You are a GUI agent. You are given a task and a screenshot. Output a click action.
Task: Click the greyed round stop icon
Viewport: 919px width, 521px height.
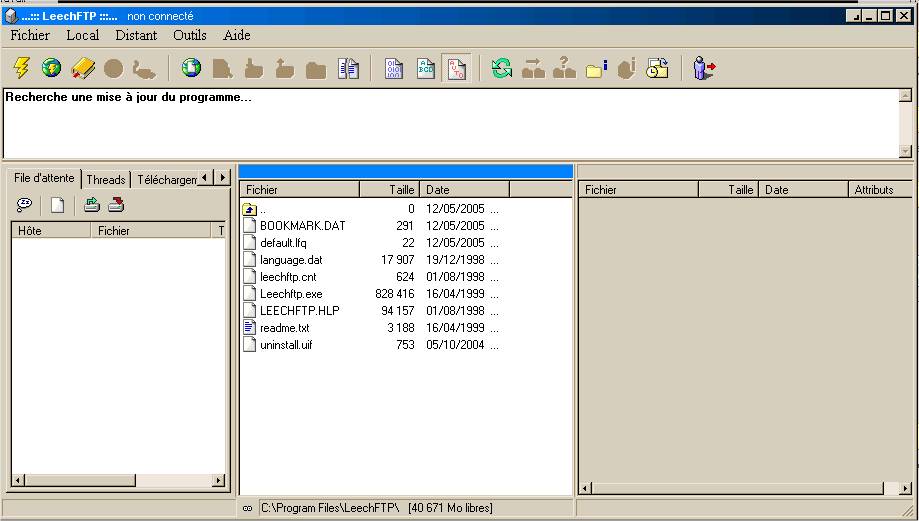[x=114, y=69]
